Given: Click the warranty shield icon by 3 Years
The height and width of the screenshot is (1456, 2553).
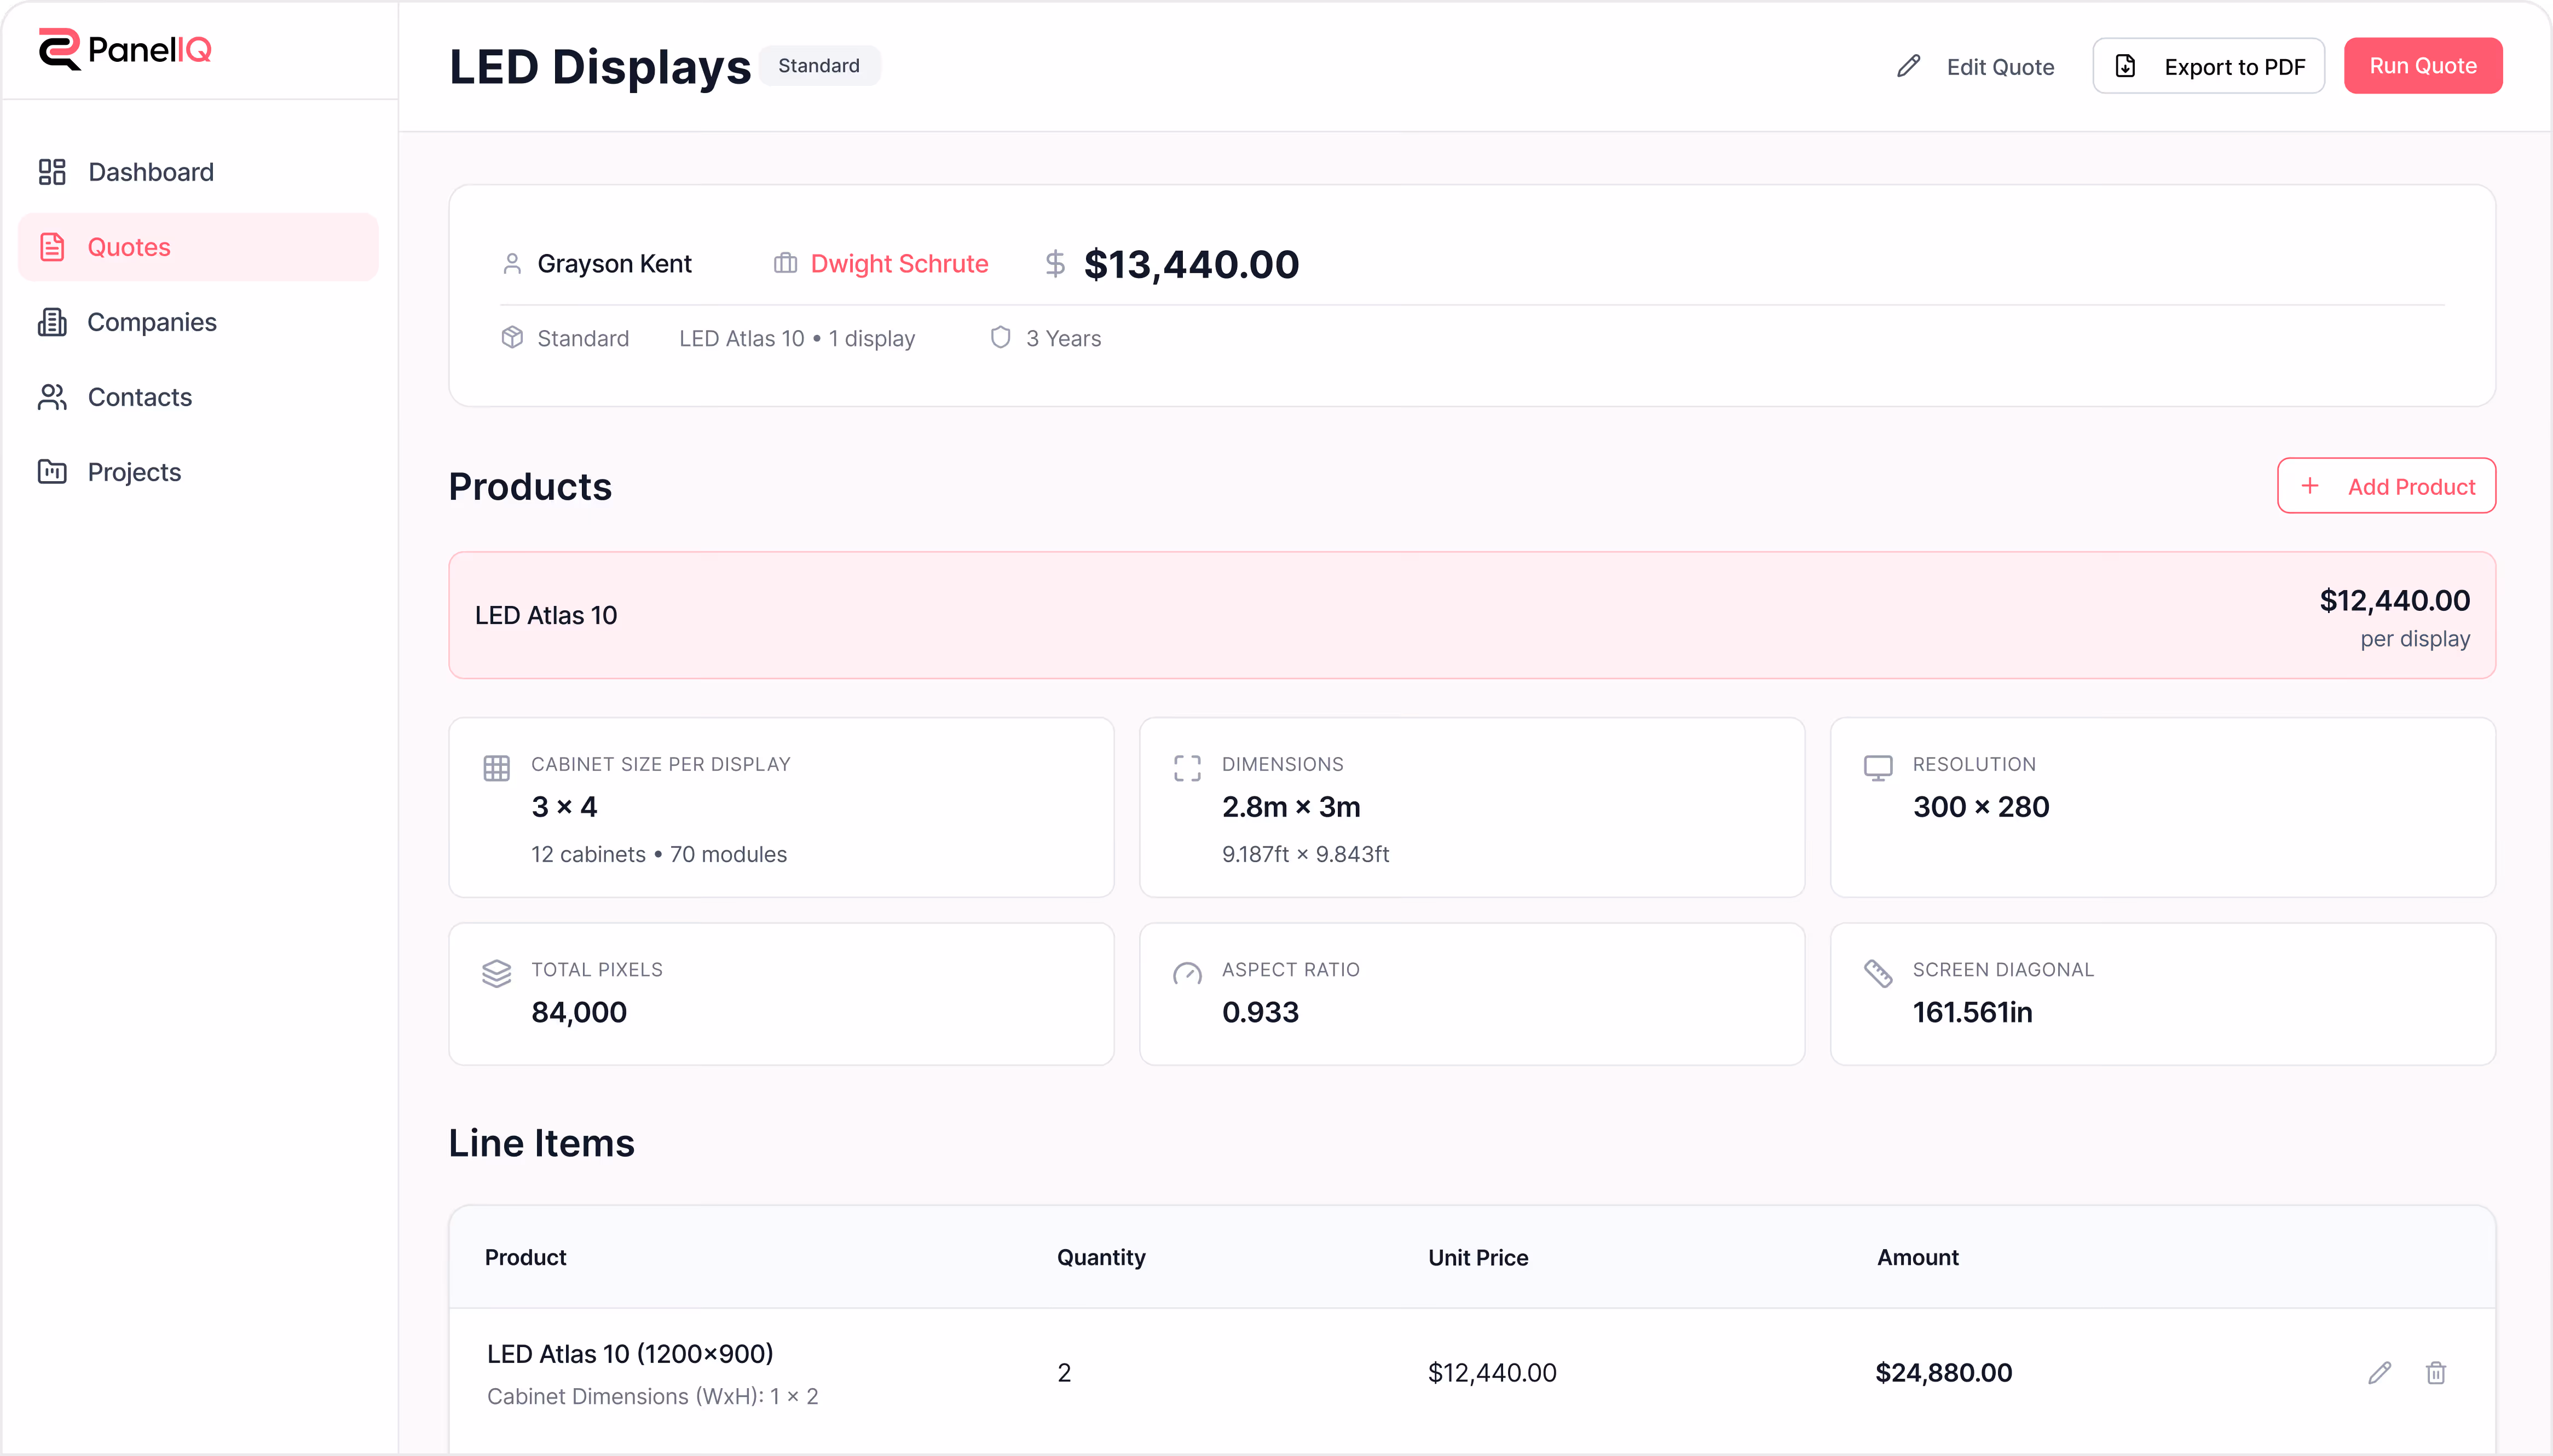Looking at the screenshot, I should [1000, 338].
